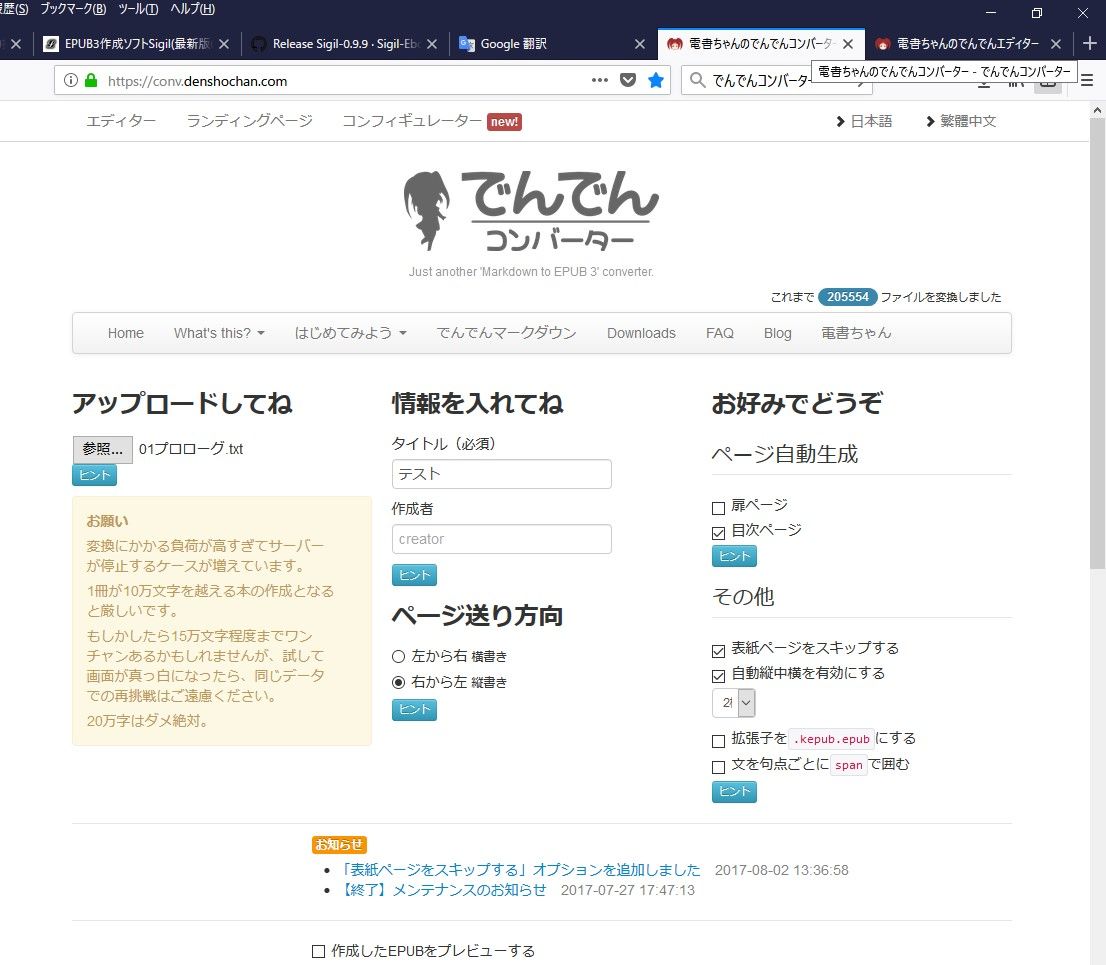The height and width of the screenshot is (965, 1106).
Task: Uncheck 自動縦中横を有効にする option
Action: pyautogui.click(x=718, y=676)
